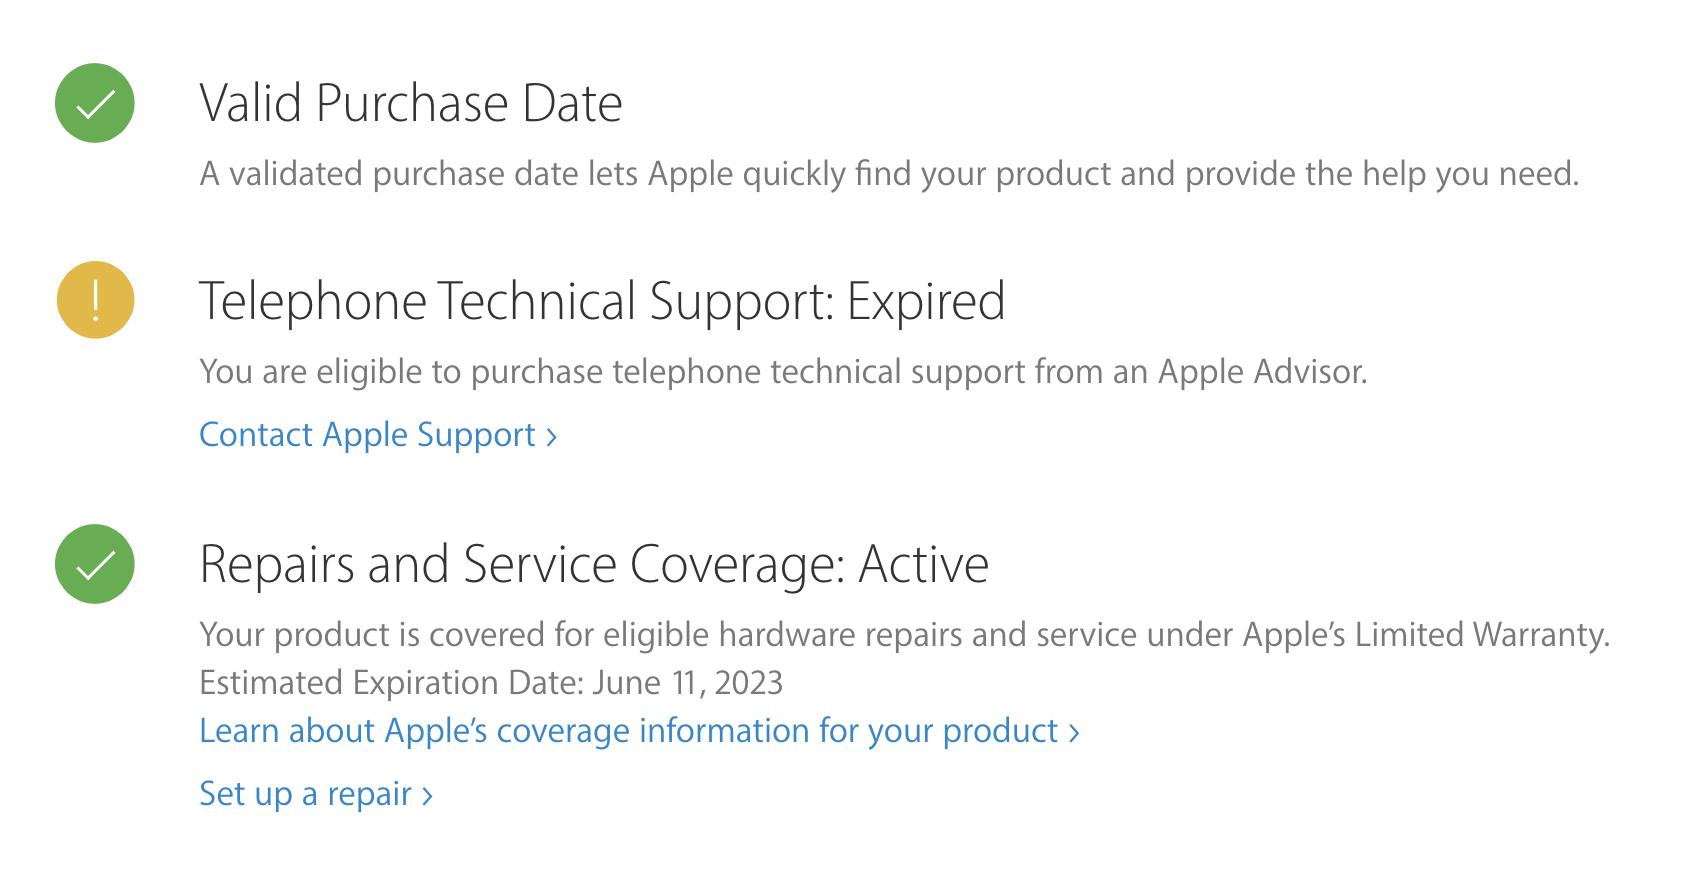Click the Apple's Limited Warranty description line

(x=904, y=635)
